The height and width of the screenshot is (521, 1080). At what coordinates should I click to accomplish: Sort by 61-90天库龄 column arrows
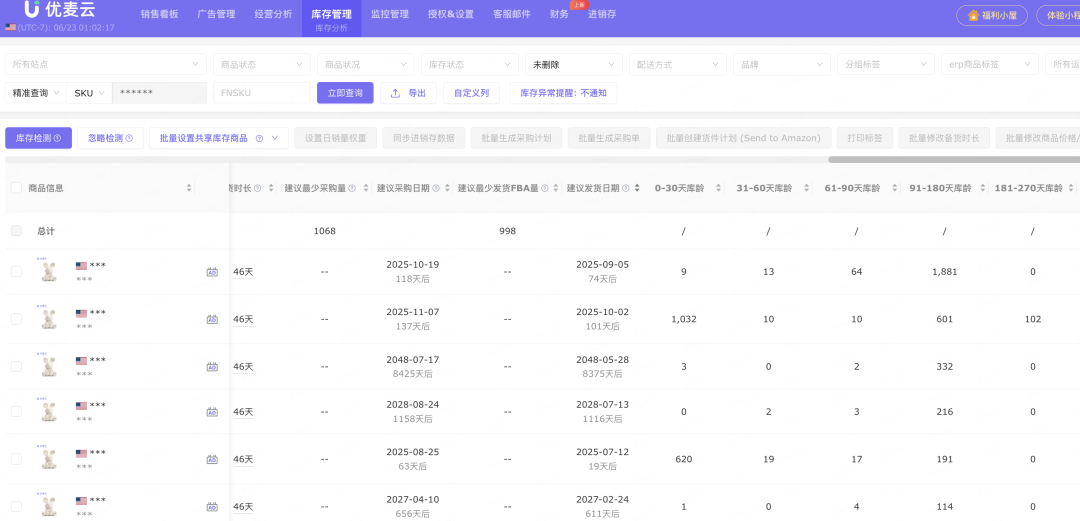(x=895, y=187)
